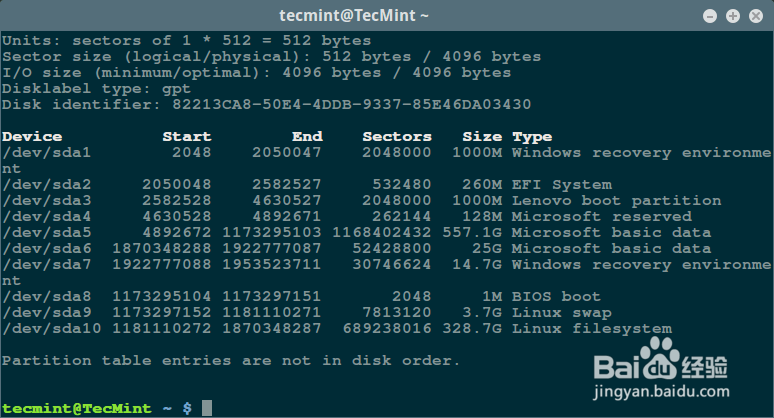
Task: Click the BIOS boot type text
Action: 556,297
